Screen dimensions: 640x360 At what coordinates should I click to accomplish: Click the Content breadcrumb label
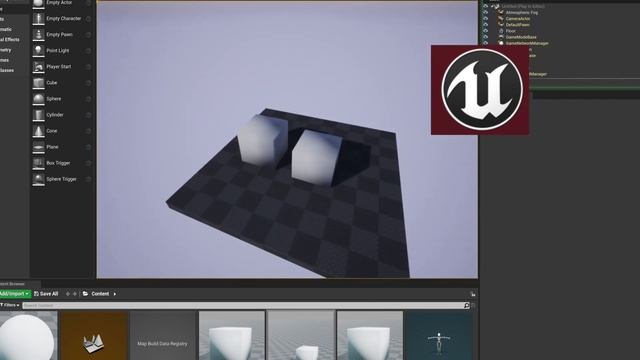(100, 294)
